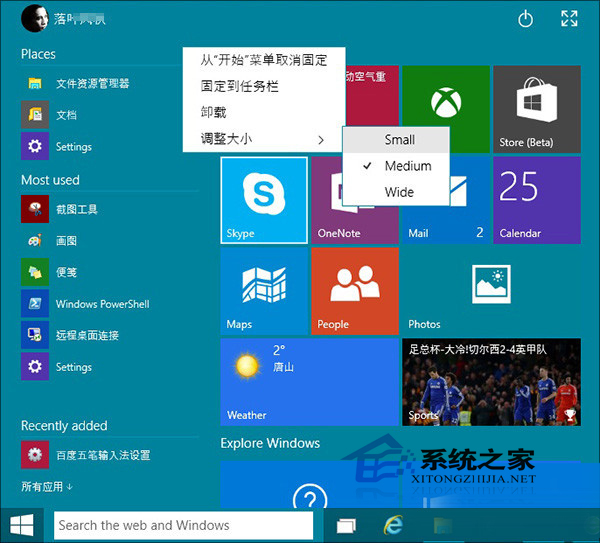This screenshot has width=600, height=543.
Task: Click the Places heading
Action: point(38,54)
